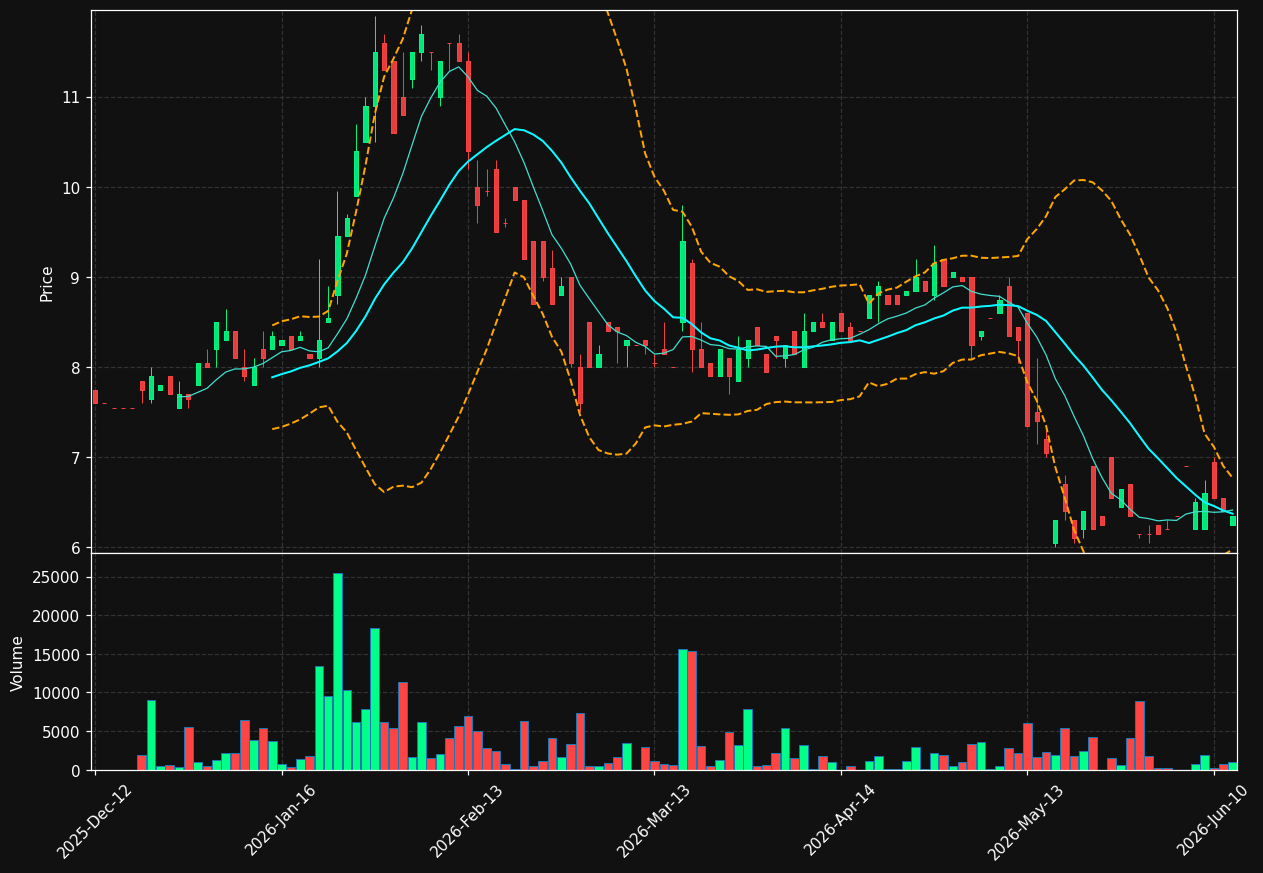Click the volume tick label 15000
This screenshot has width=1263, height=873.
point(57,655)
